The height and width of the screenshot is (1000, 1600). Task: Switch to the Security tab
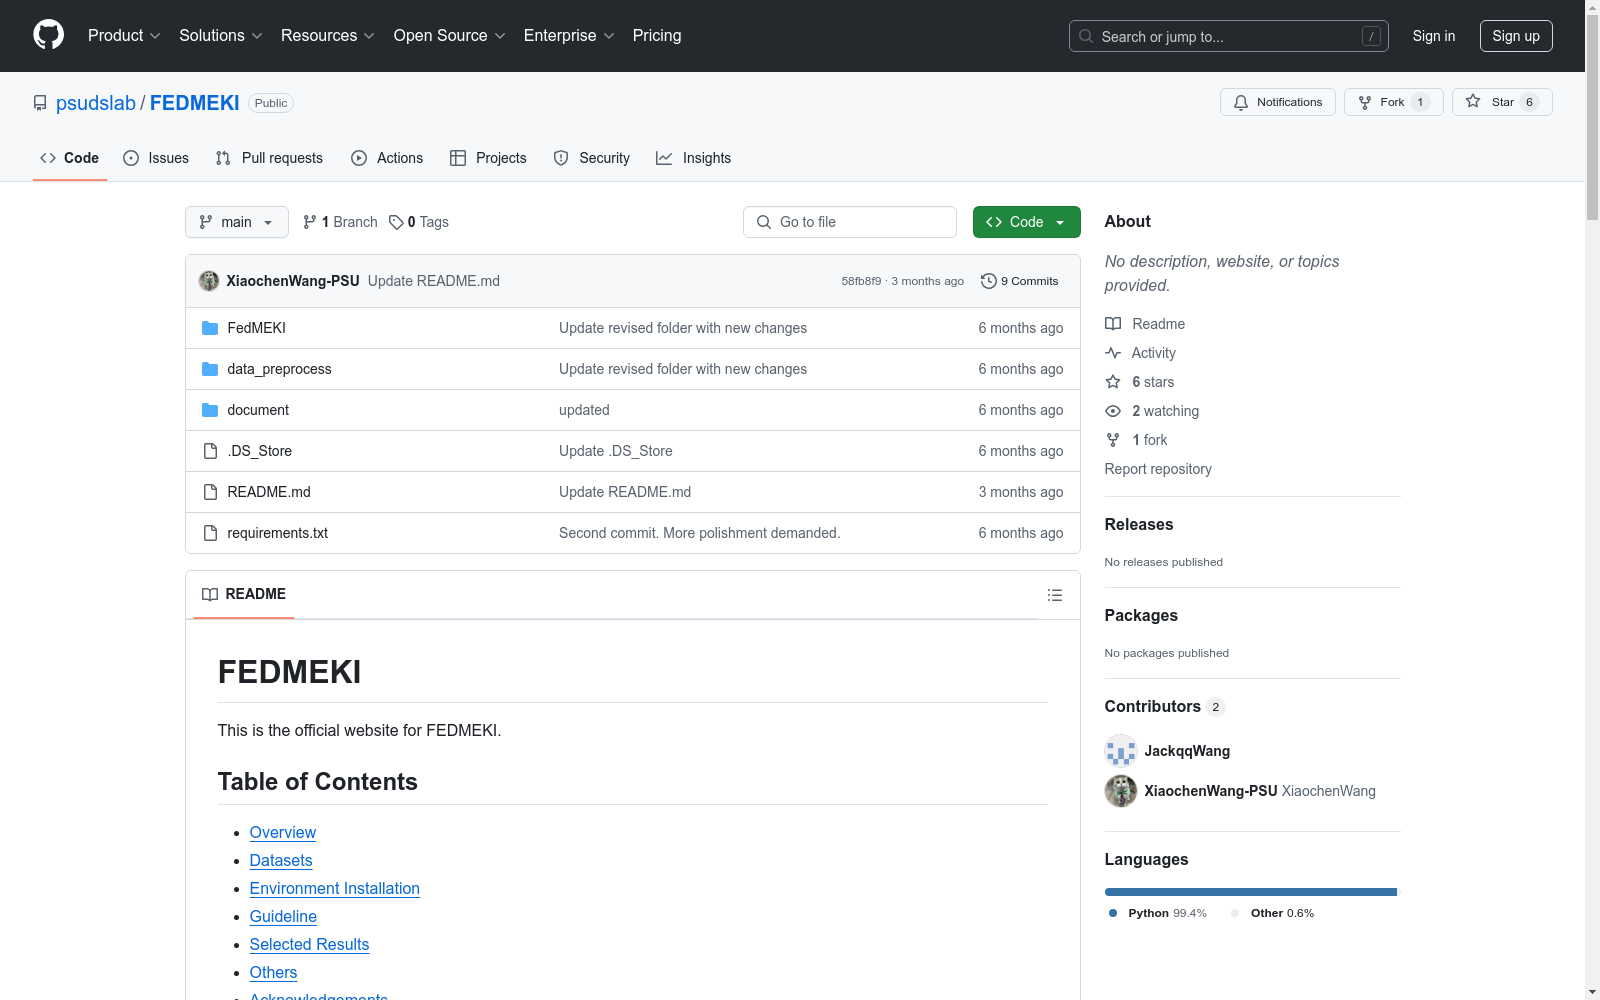click(x=592, y=158)
